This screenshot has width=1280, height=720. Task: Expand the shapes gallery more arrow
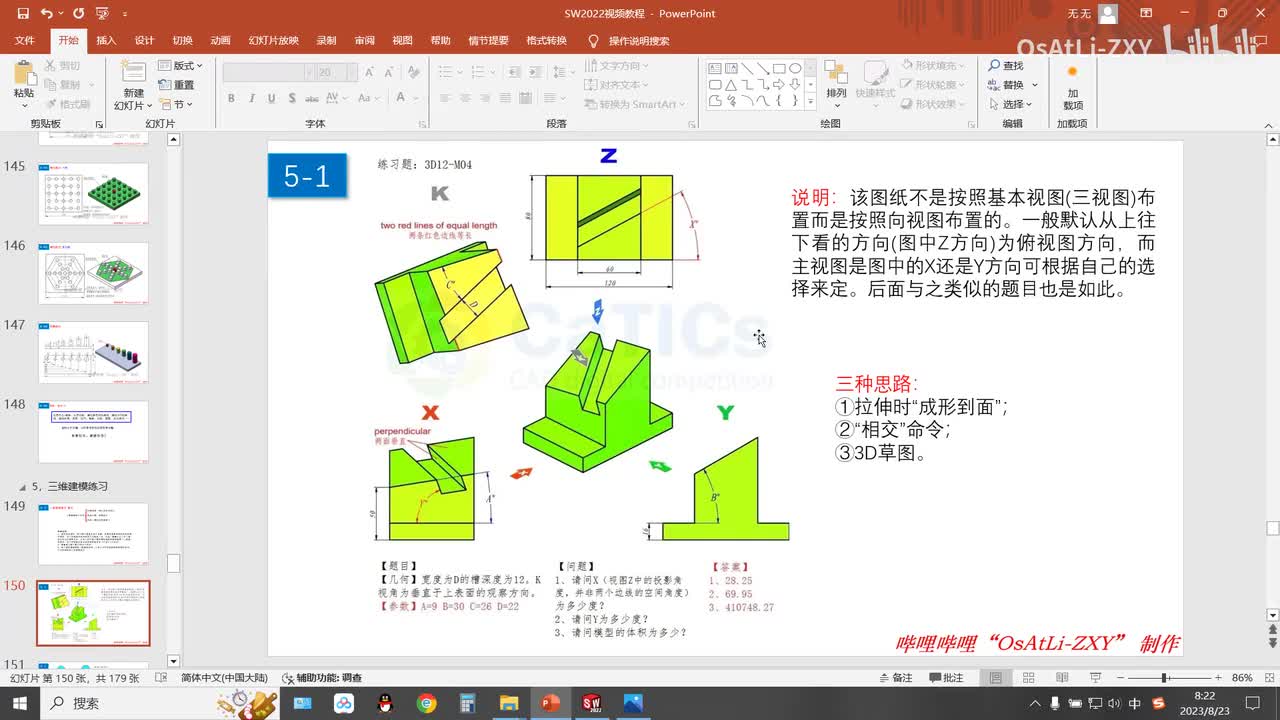pos(811,101)
